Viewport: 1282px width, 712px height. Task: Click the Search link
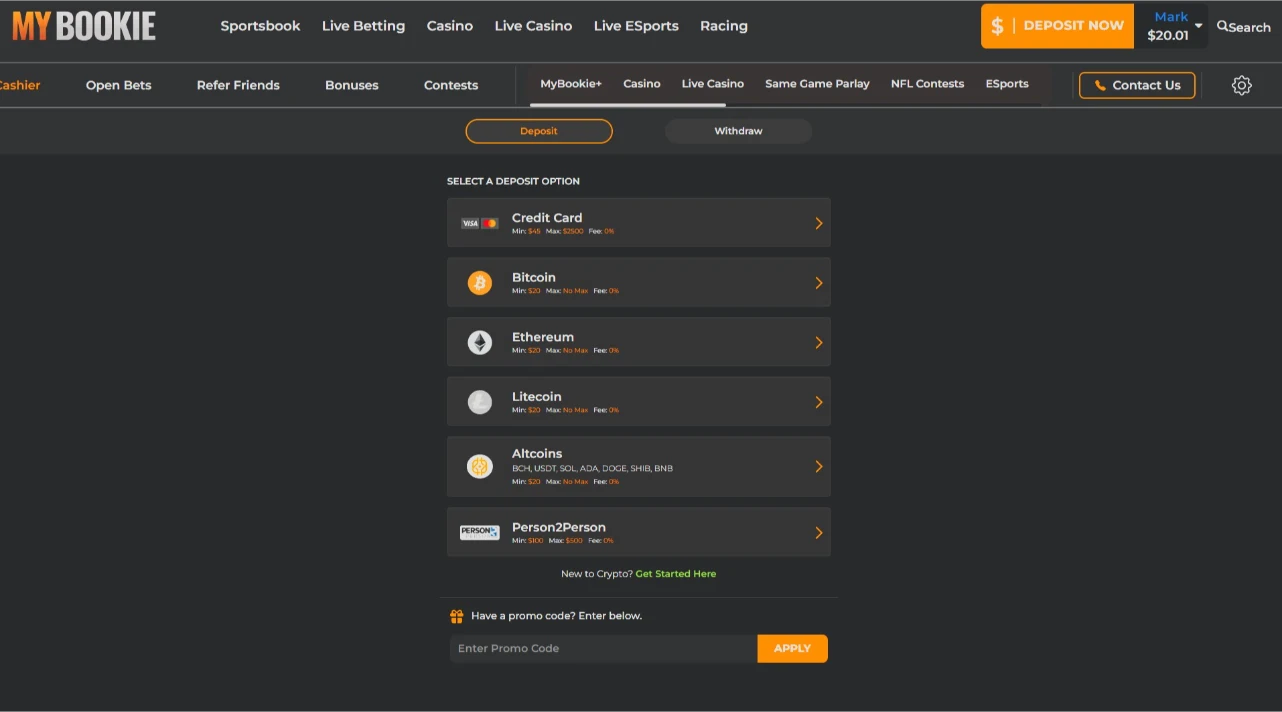pyautogui.click(x=1243, y=27)
